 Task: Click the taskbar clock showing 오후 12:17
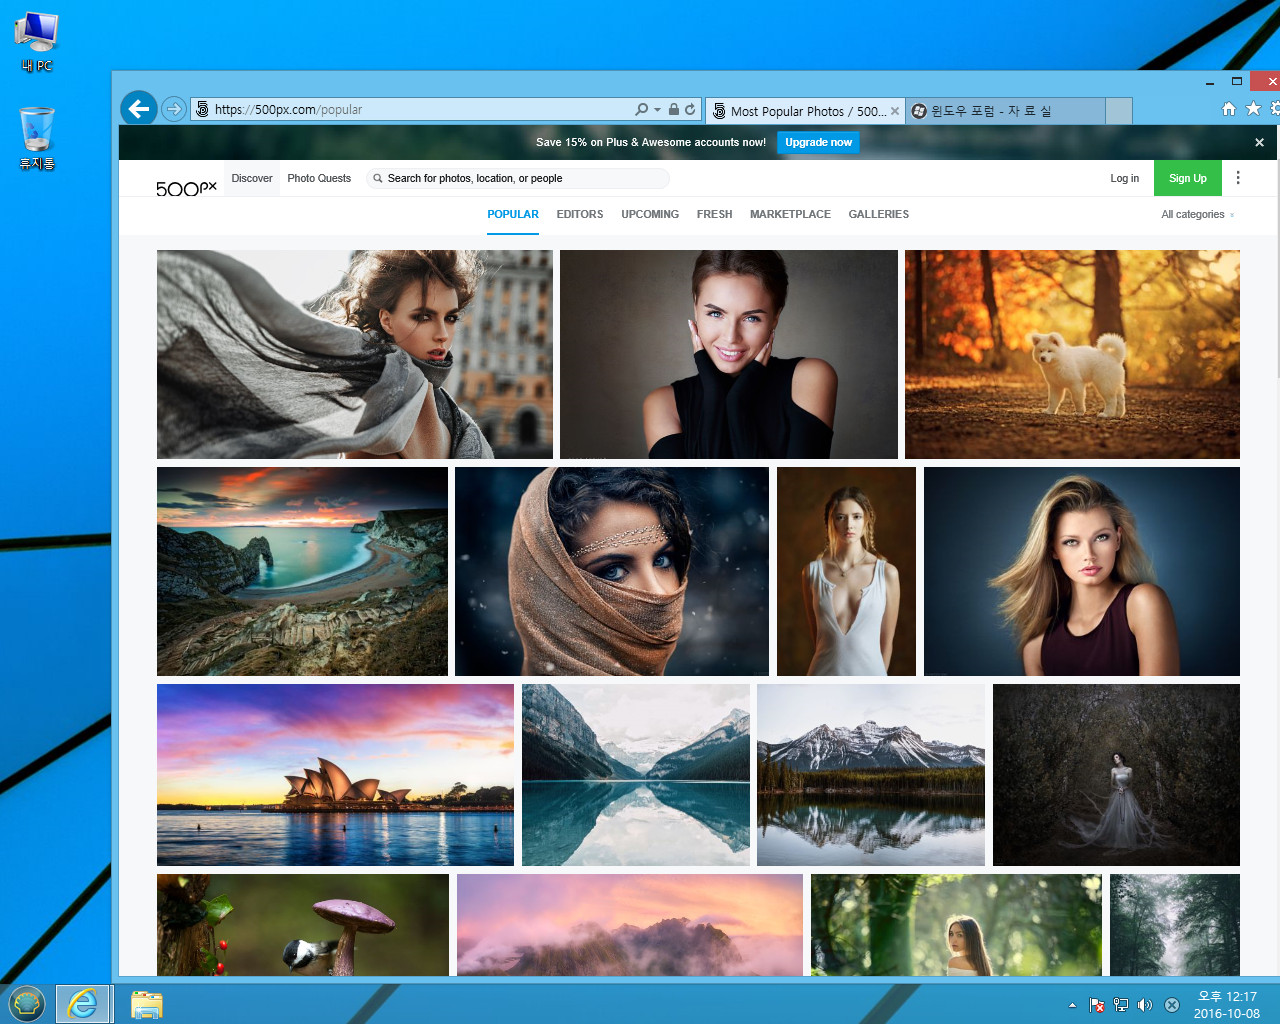pyautogui.click(x=1227, y=1005)
